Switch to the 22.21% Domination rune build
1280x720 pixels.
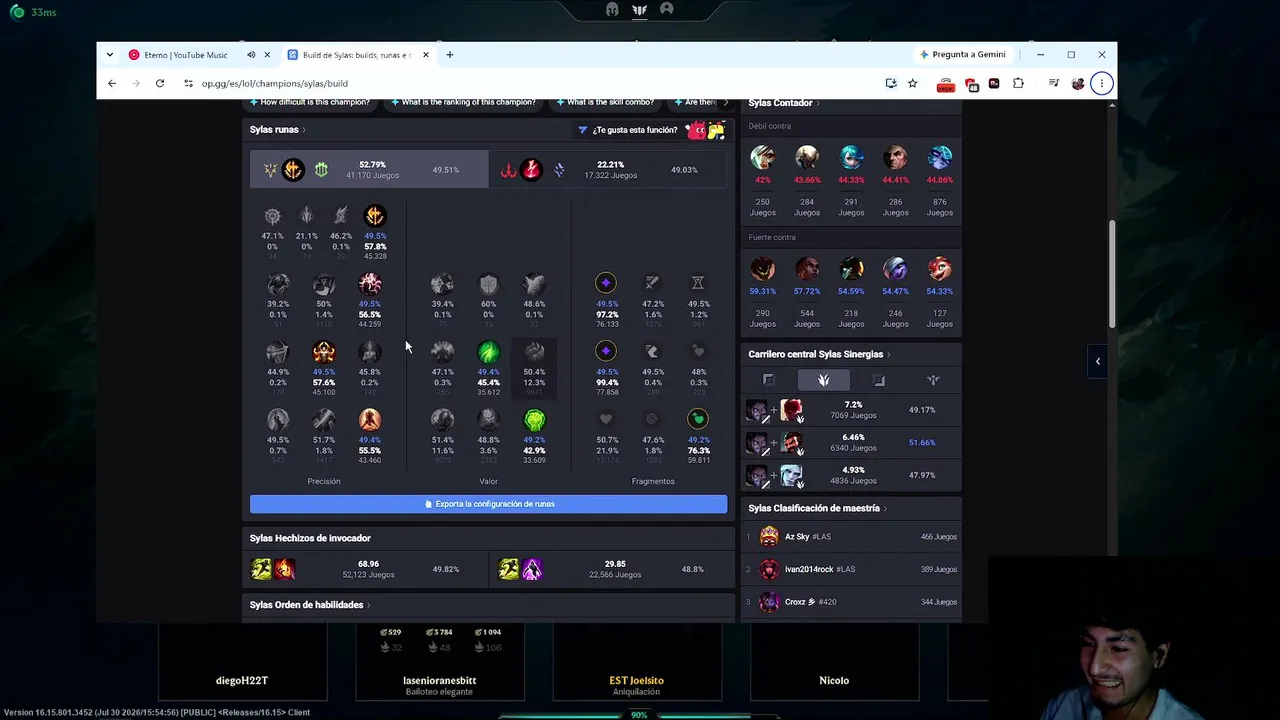click(608, 170)
